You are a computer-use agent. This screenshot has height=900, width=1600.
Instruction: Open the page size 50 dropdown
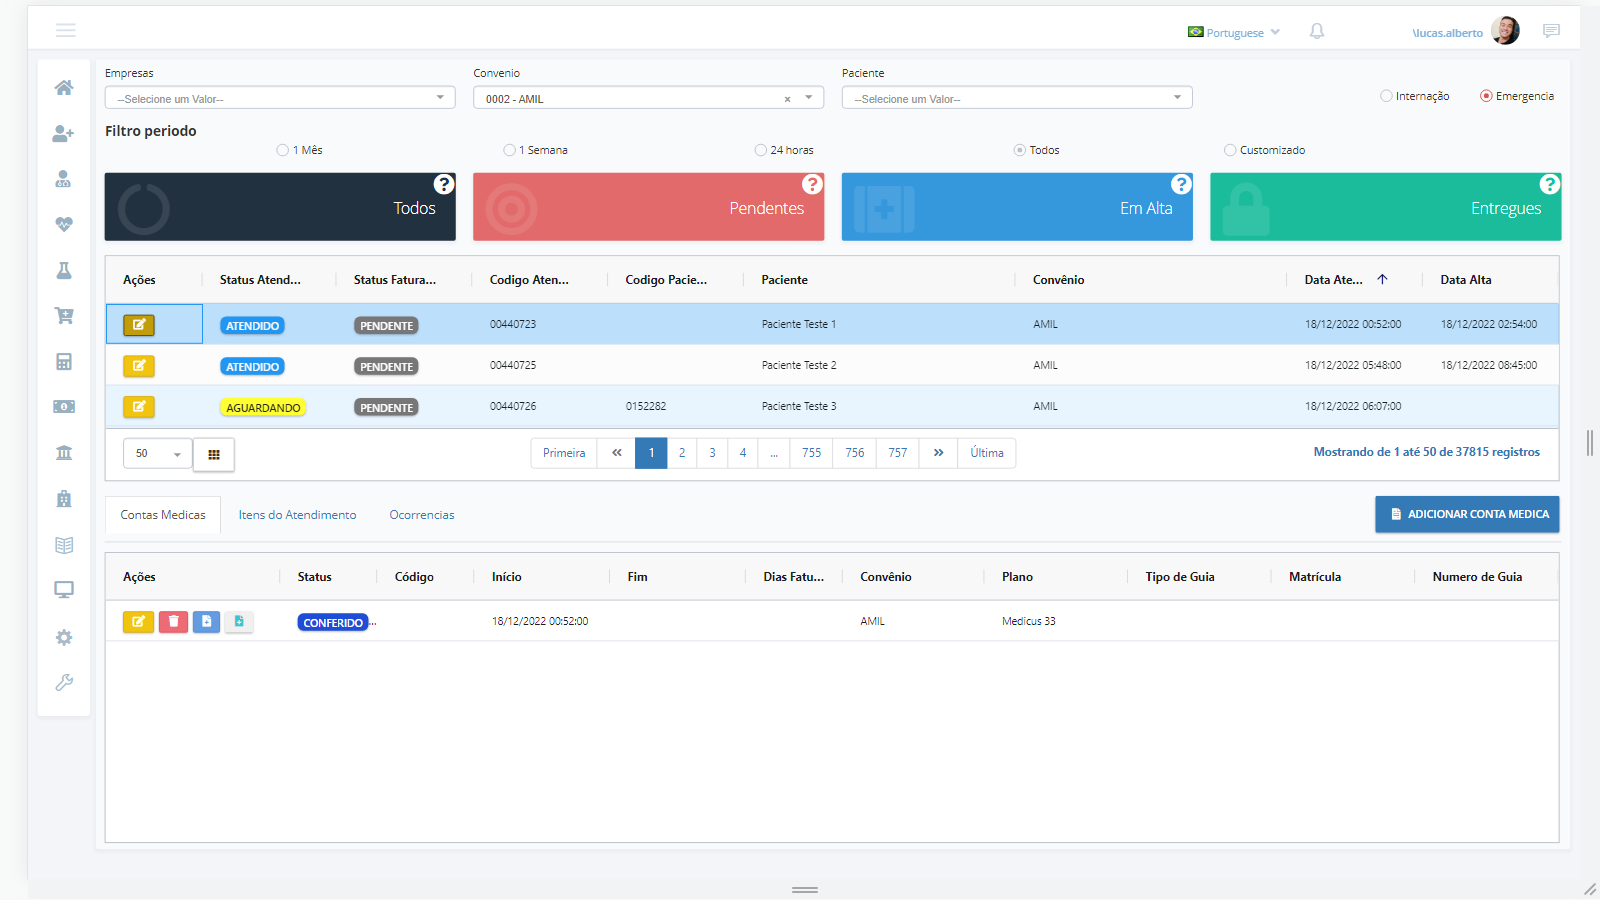pos(158,454)
